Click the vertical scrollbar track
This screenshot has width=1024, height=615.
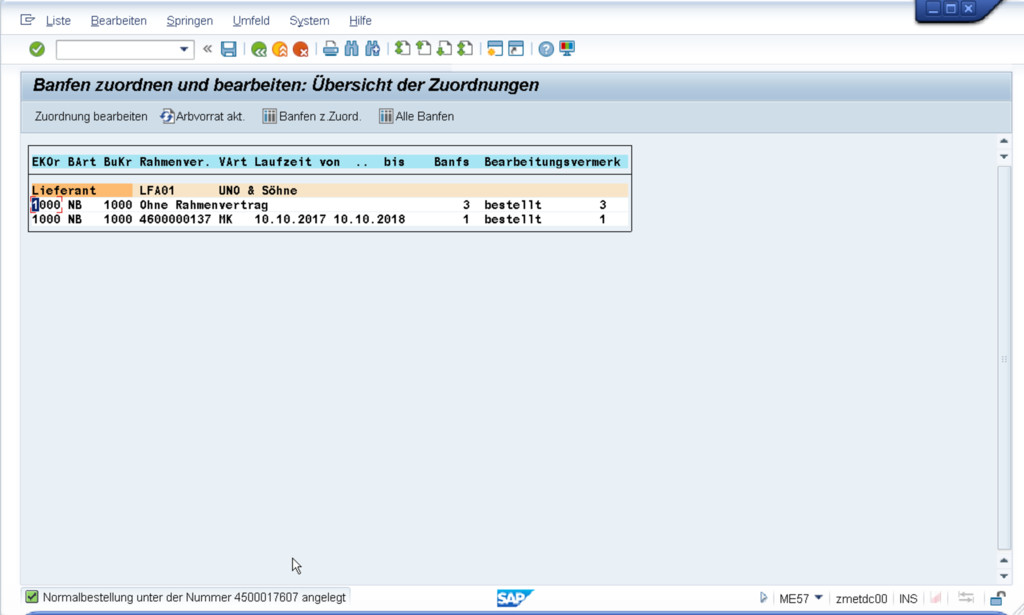pyautogui.click(x=1004, y=358)
